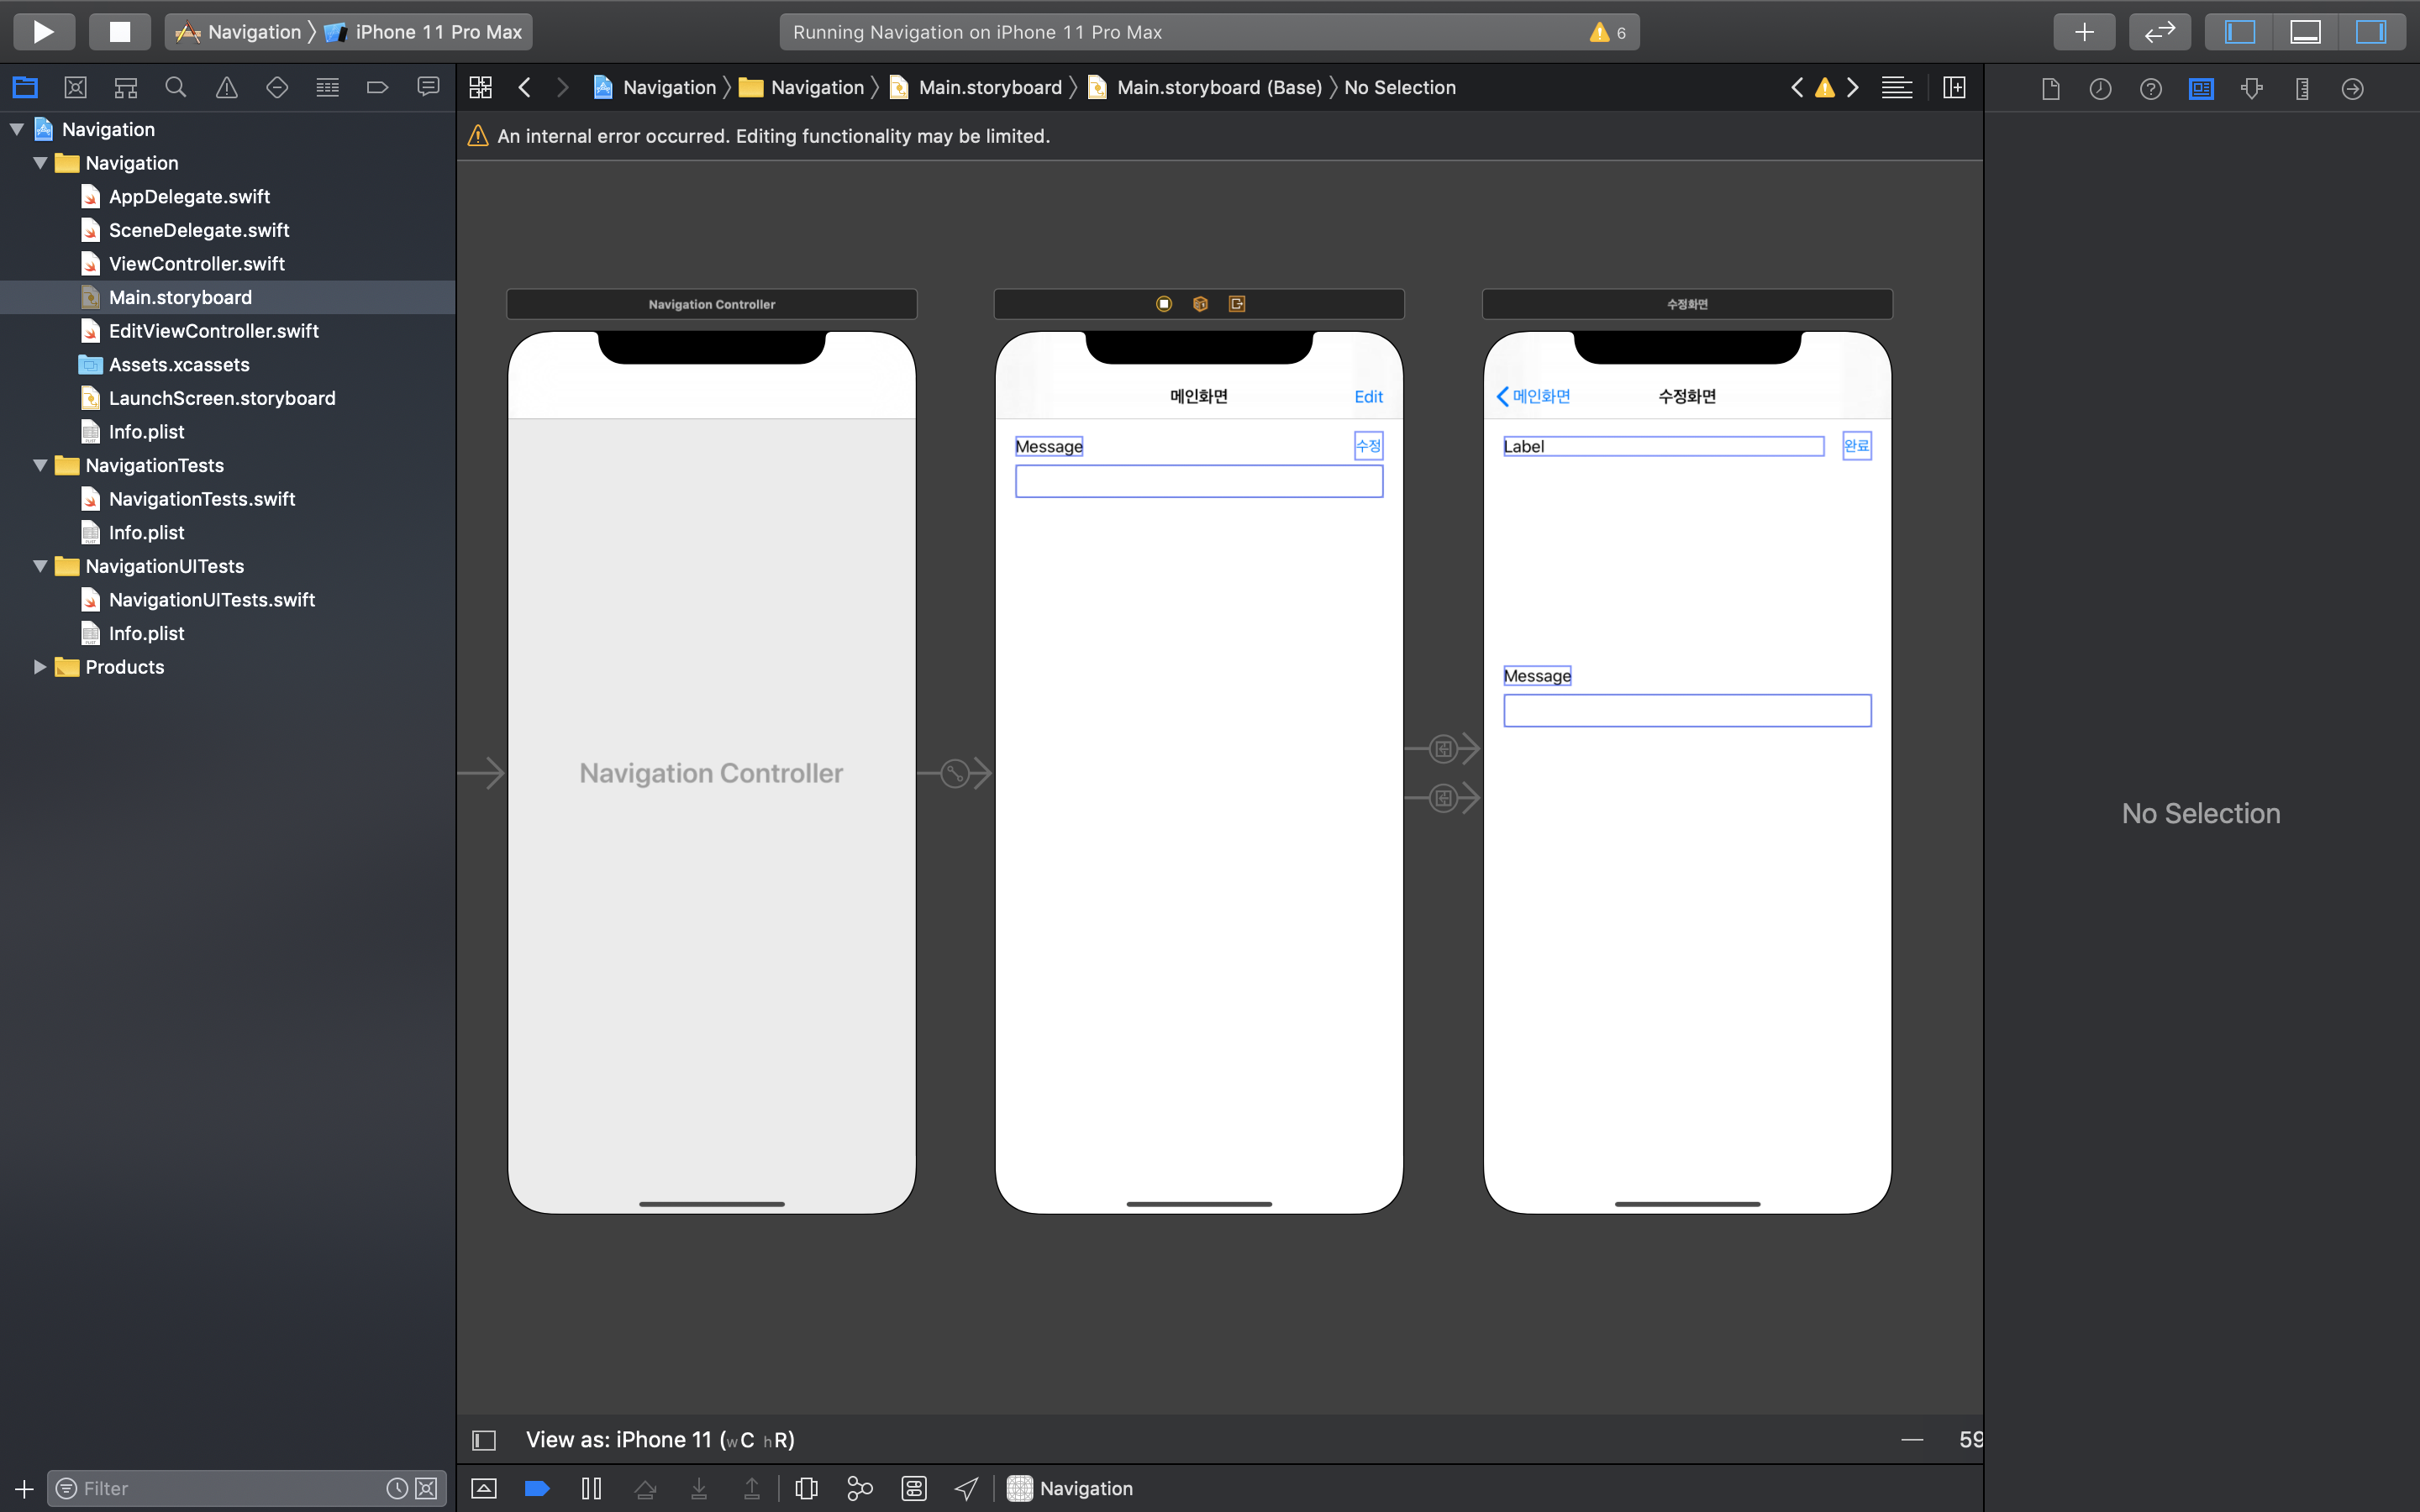
Task: Open the Attributes inspector icon
Action: 2251,88
